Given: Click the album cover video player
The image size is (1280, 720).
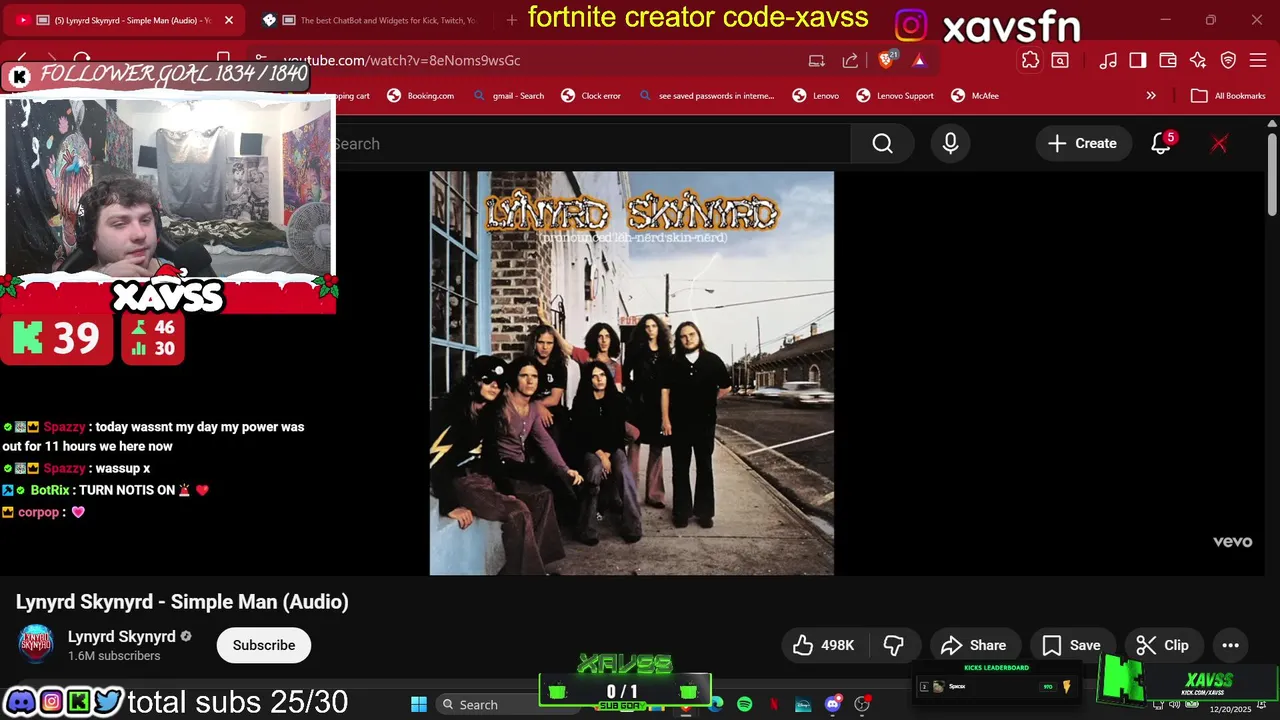Looking at the screenshot, I should click(632, 373).
